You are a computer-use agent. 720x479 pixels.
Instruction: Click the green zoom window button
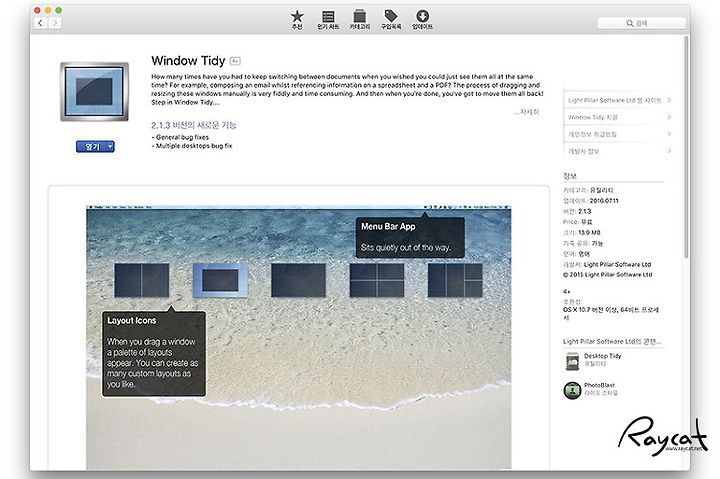coord(59,10)
